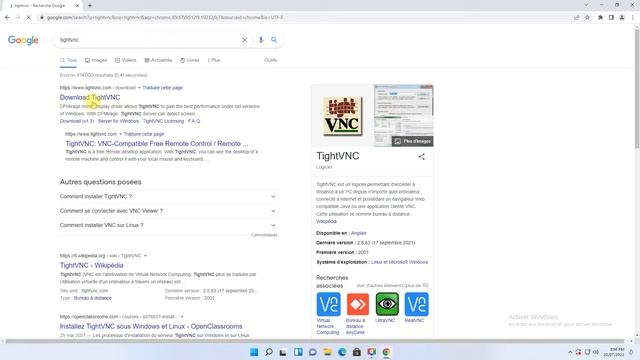Click 'Bureau à distance' type link

click(x=93, y=298)
